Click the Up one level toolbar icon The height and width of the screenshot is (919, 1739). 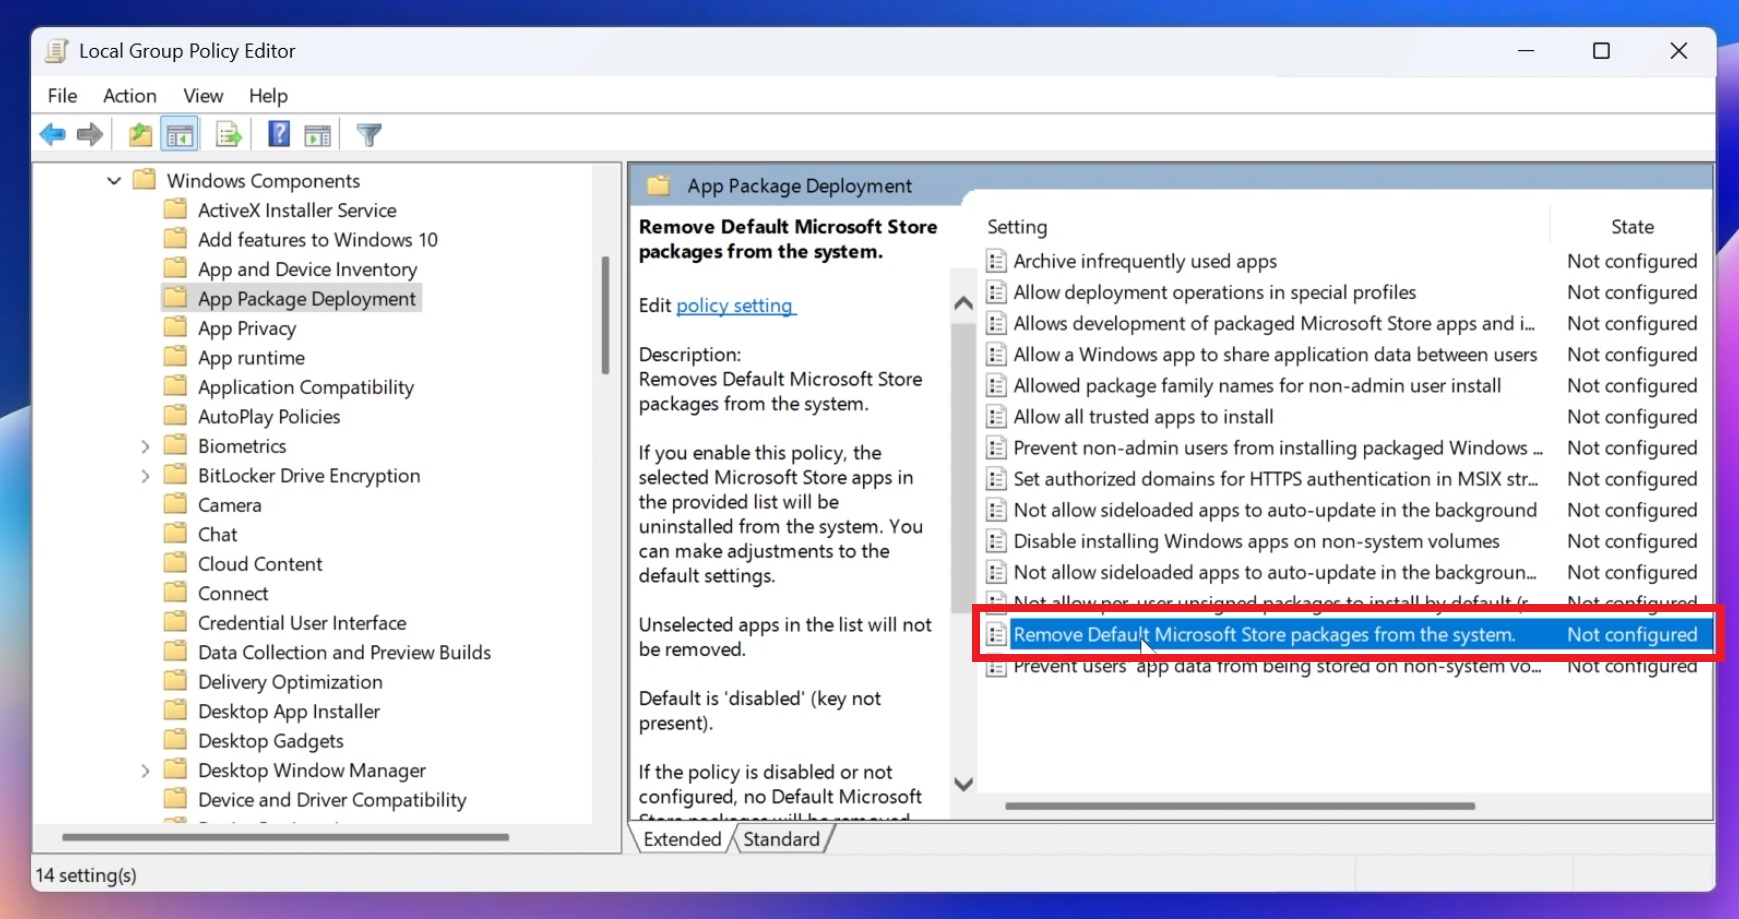[139, 133]
